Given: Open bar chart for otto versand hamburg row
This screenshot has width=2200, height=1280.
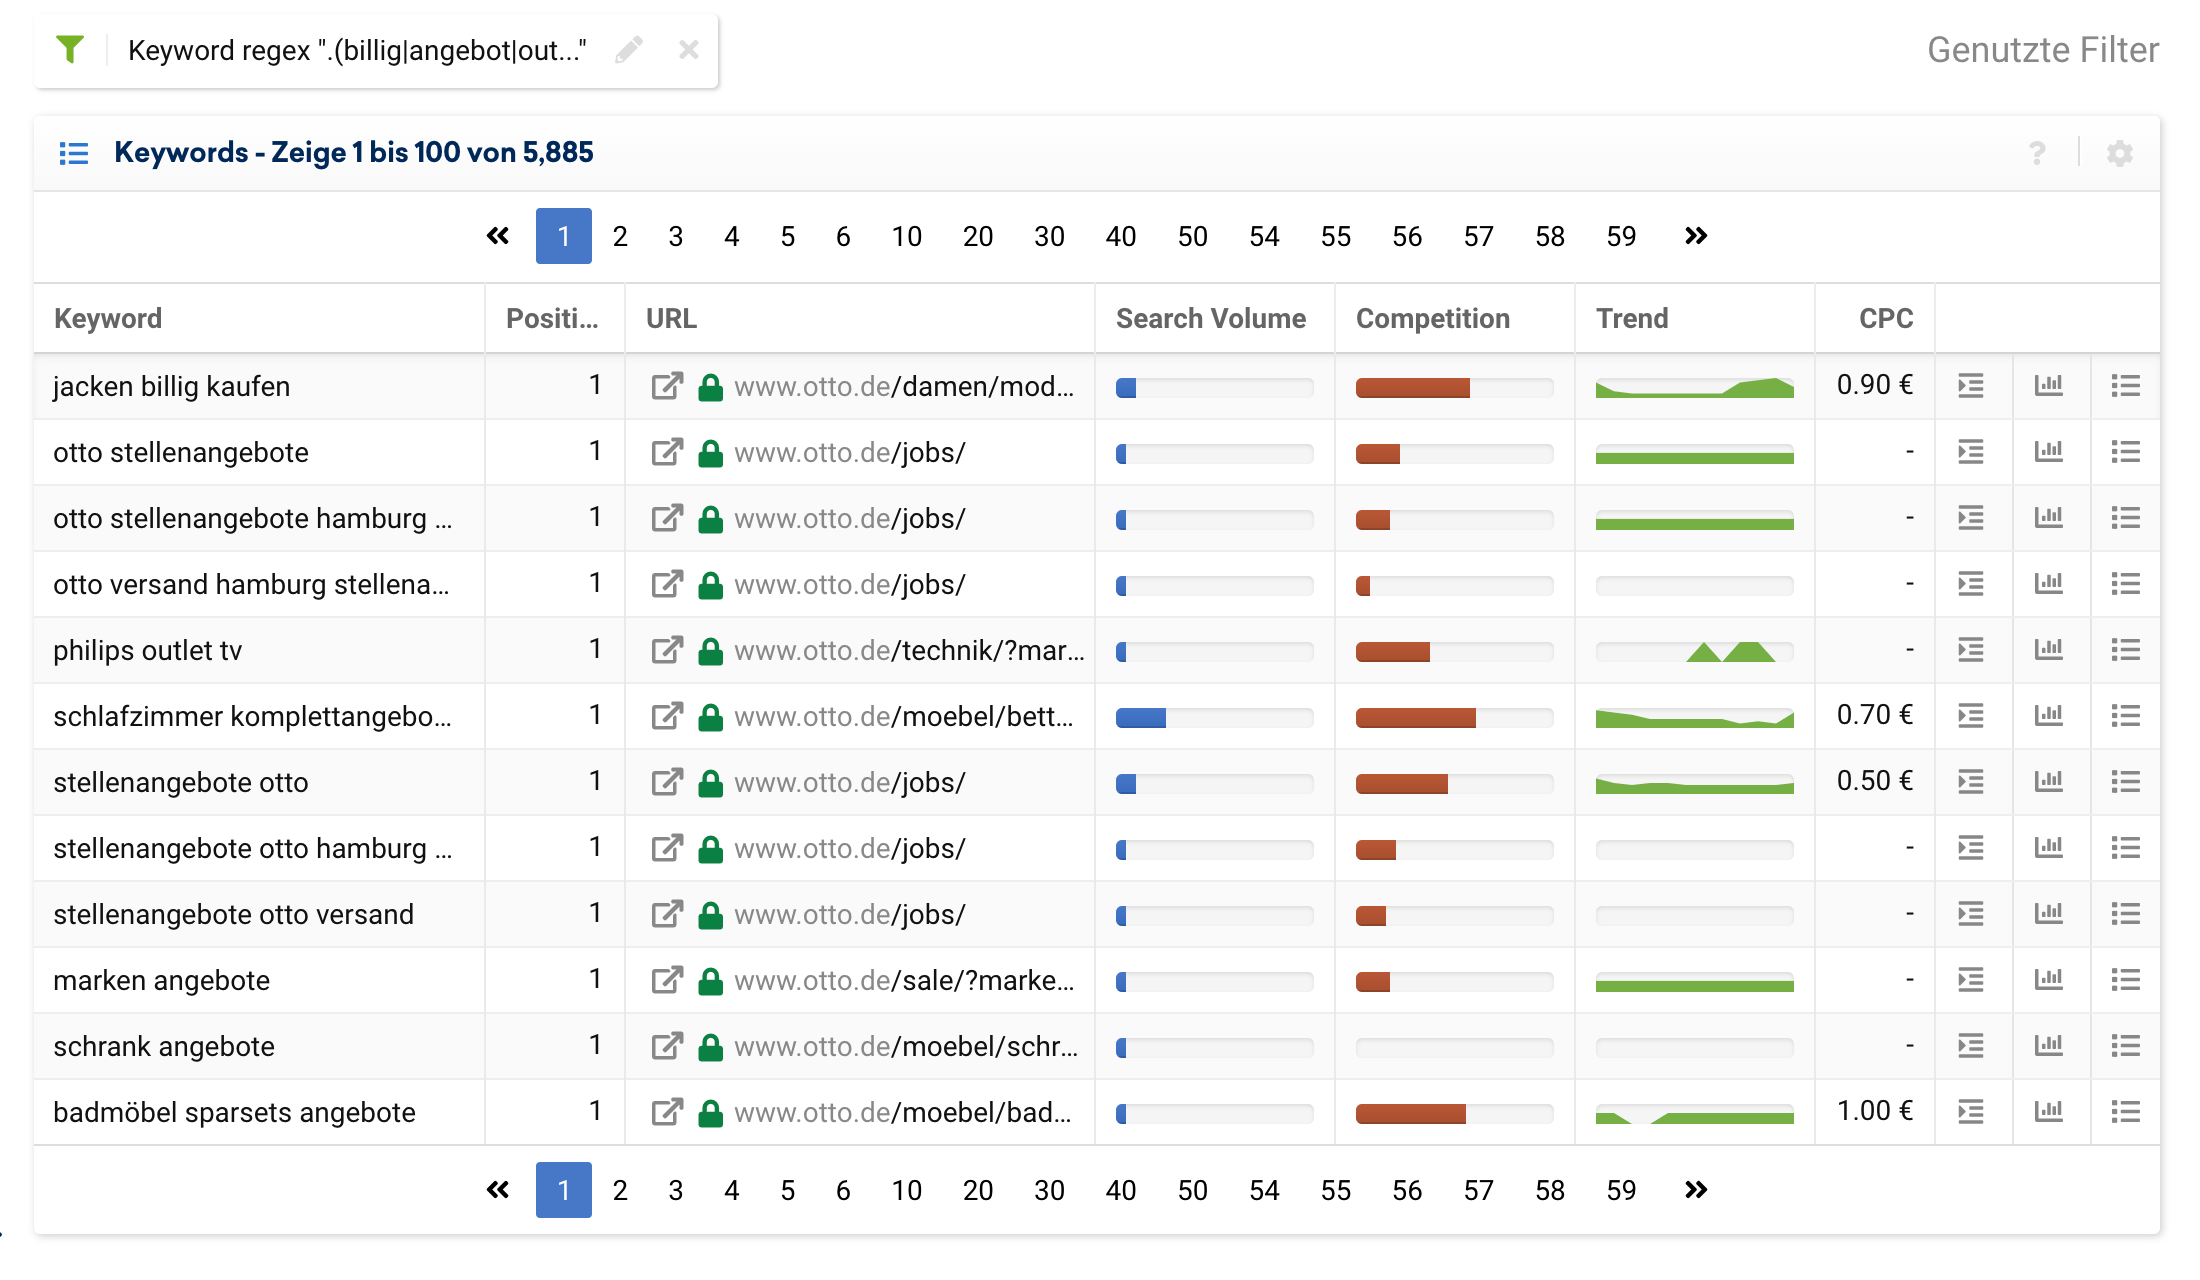Looking at the screenshot, I should pos(2048,583).
